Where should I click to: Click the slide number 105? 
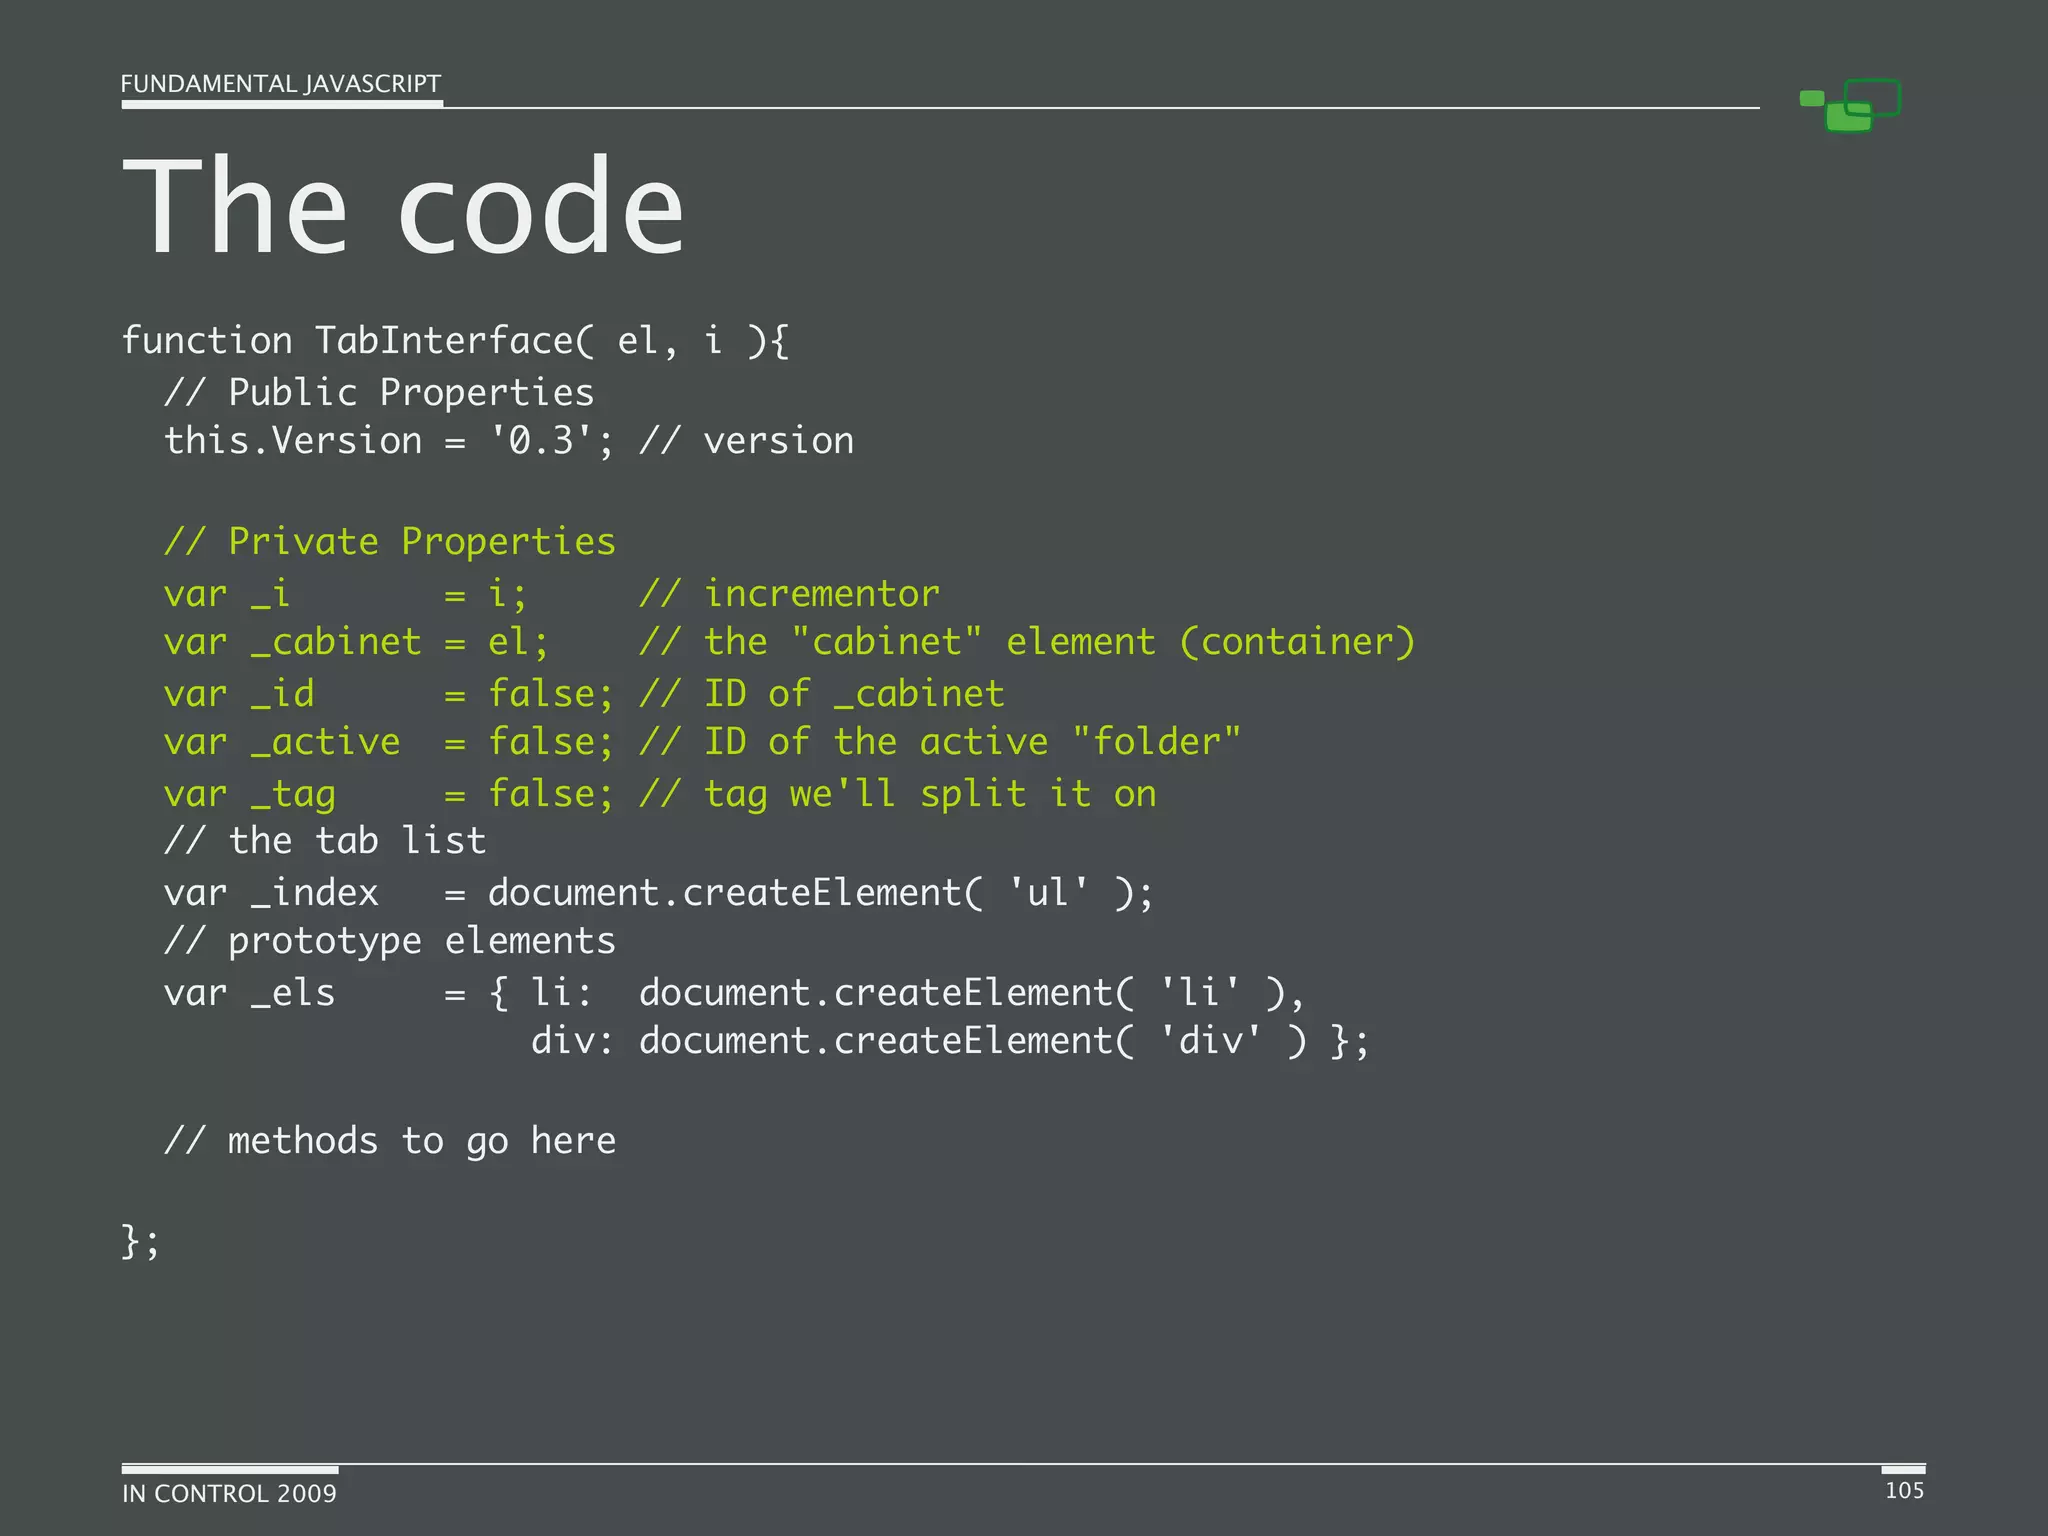coord(1904,1490)
